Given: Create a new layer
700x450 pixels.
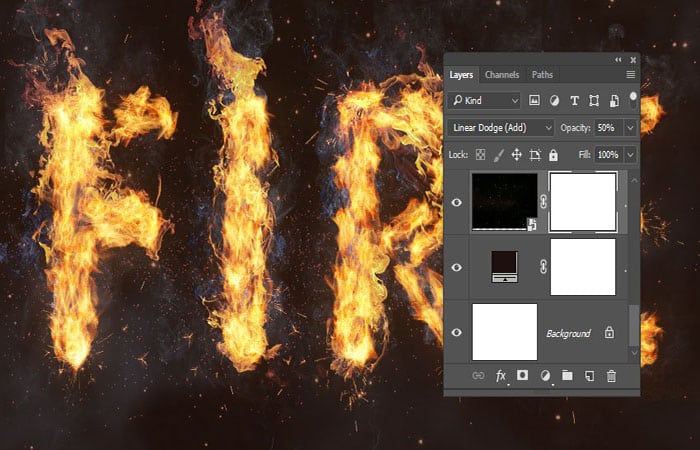Looking at the screenshot, I should [x=589, y=376].
